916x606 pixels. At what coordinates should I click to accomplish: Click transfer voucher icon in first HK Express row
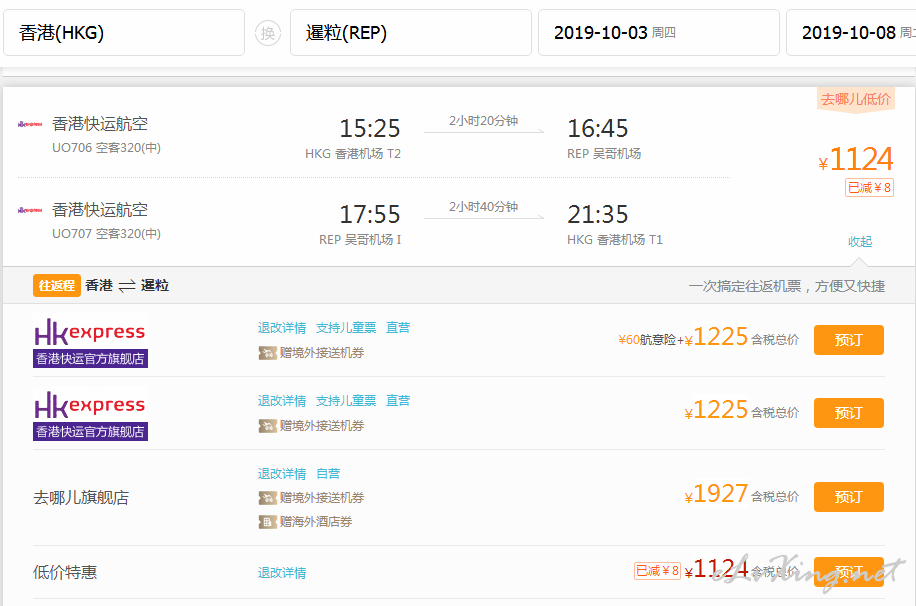pyautogui.click(x=267, y=353)
